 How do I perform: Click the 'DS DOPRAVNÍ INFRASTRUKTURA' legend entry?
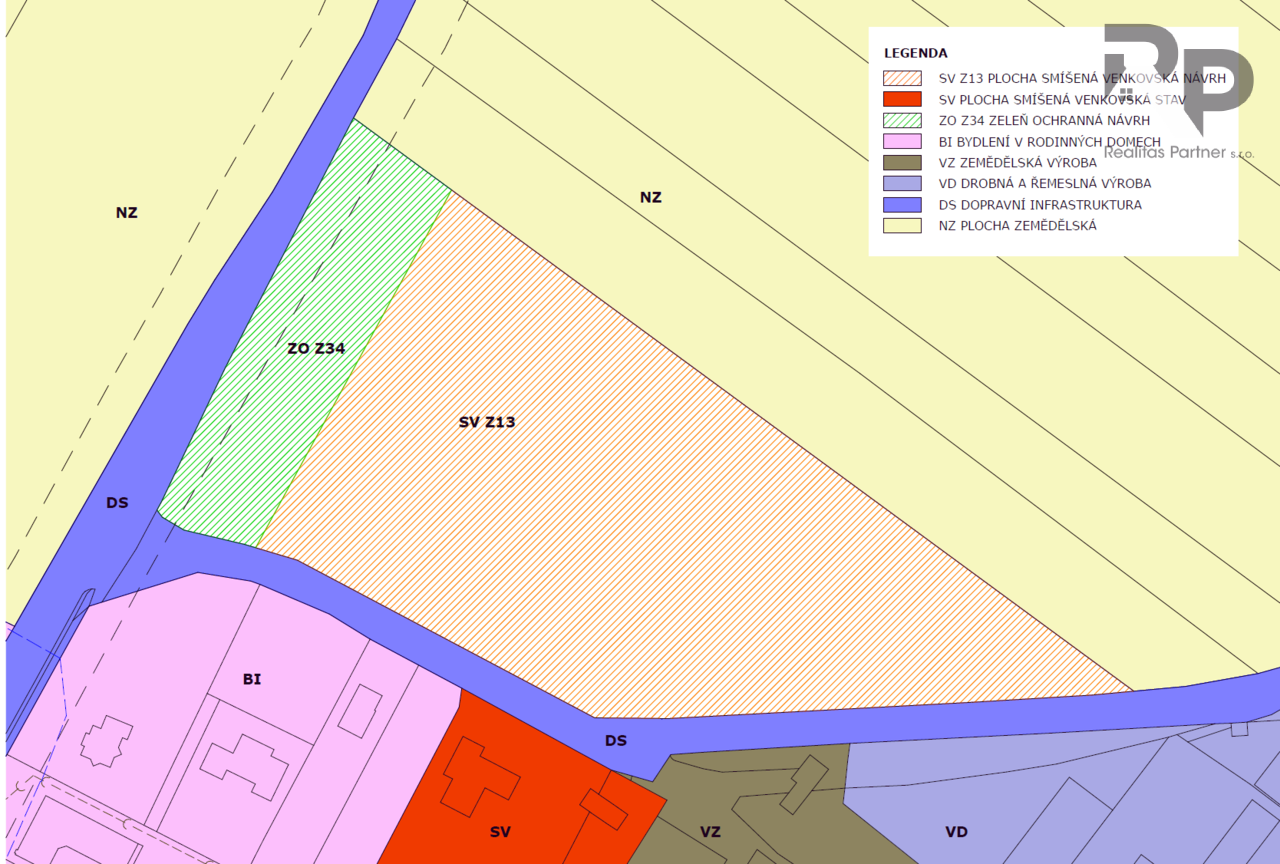(x=1039, y=205)
